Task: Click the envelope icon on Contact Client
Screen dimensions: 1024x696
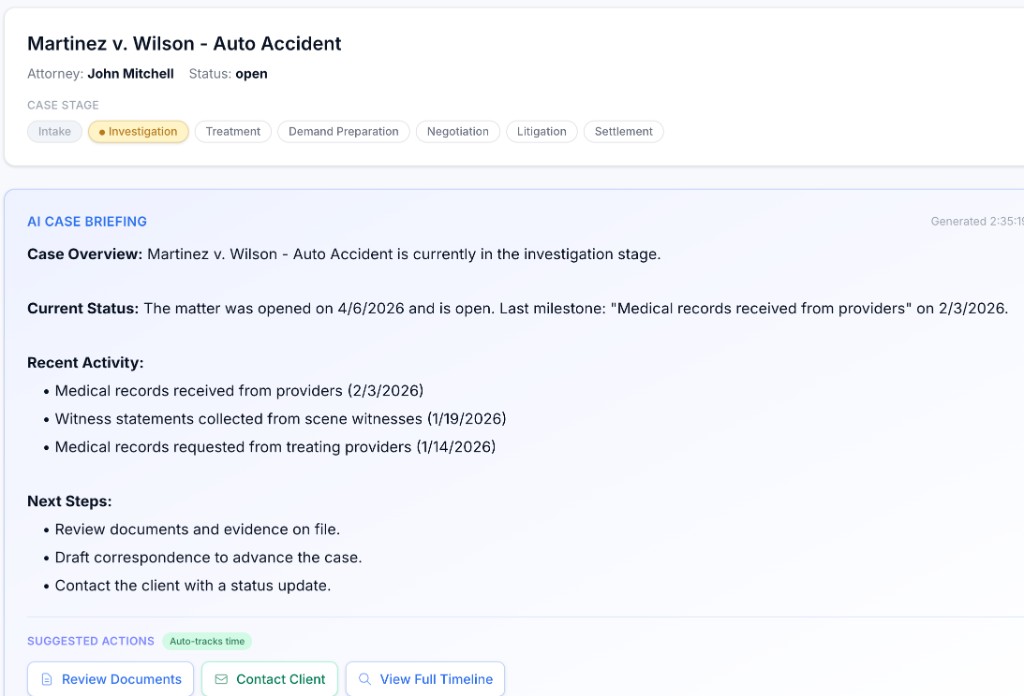Action: tap(221, 680)
